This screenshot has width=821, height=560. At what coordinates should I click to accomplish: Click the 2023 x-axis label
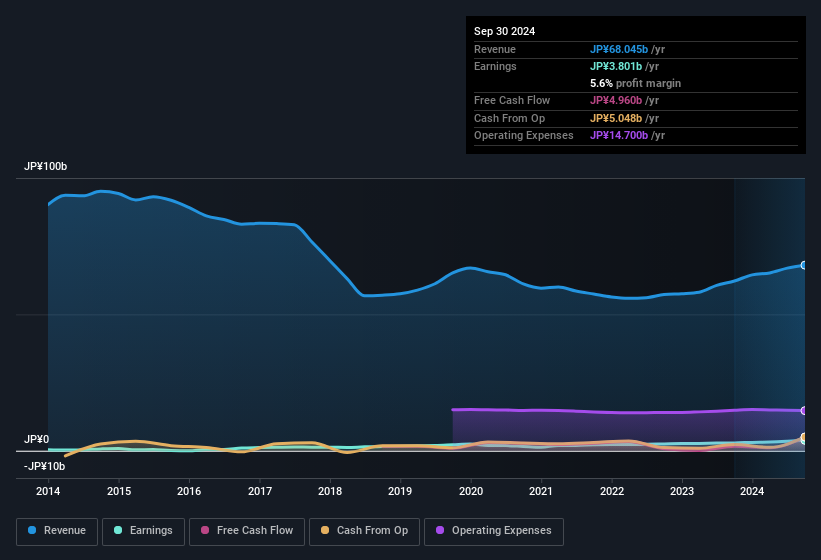[x=682, y=491]
